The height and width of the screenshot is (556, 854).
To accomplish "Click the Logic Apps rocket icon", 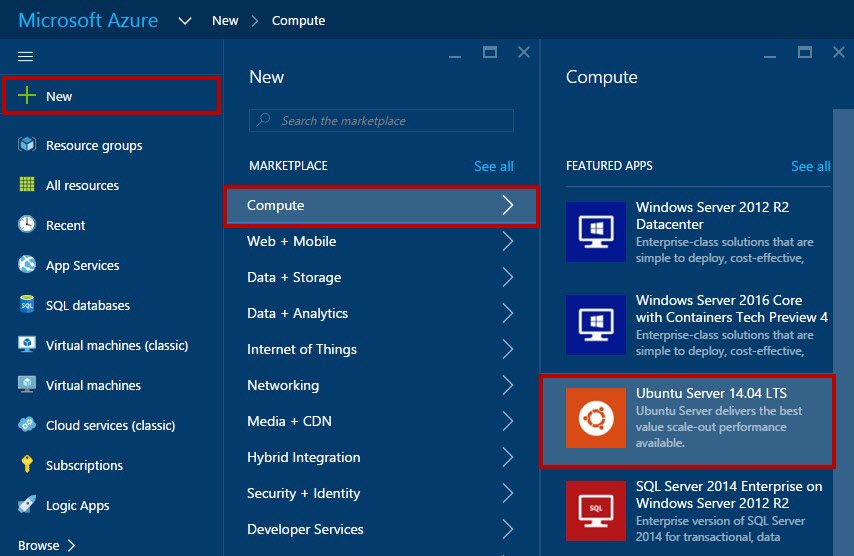I will point(27,504).
